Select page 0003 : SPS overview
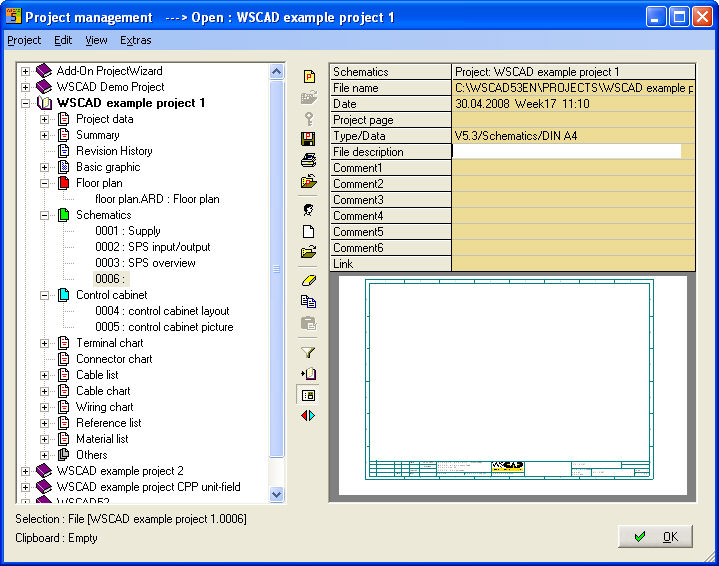 tap(145, 263)
